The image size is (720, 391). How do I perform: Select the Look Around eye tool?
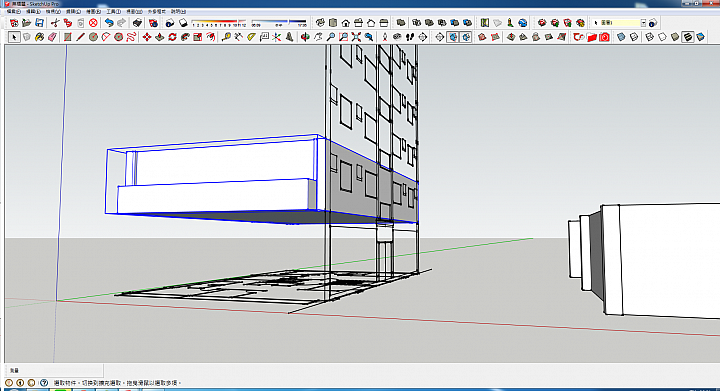pos(397,37)
